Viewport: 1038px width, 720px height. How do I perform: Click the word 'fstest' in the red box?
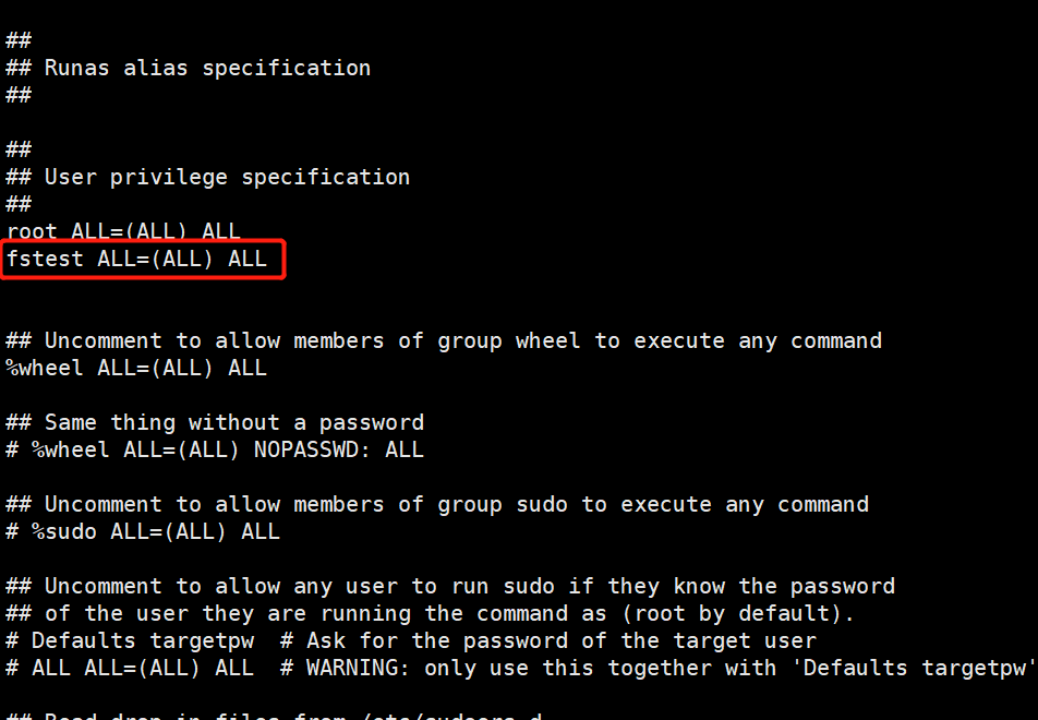coord(44,259)
